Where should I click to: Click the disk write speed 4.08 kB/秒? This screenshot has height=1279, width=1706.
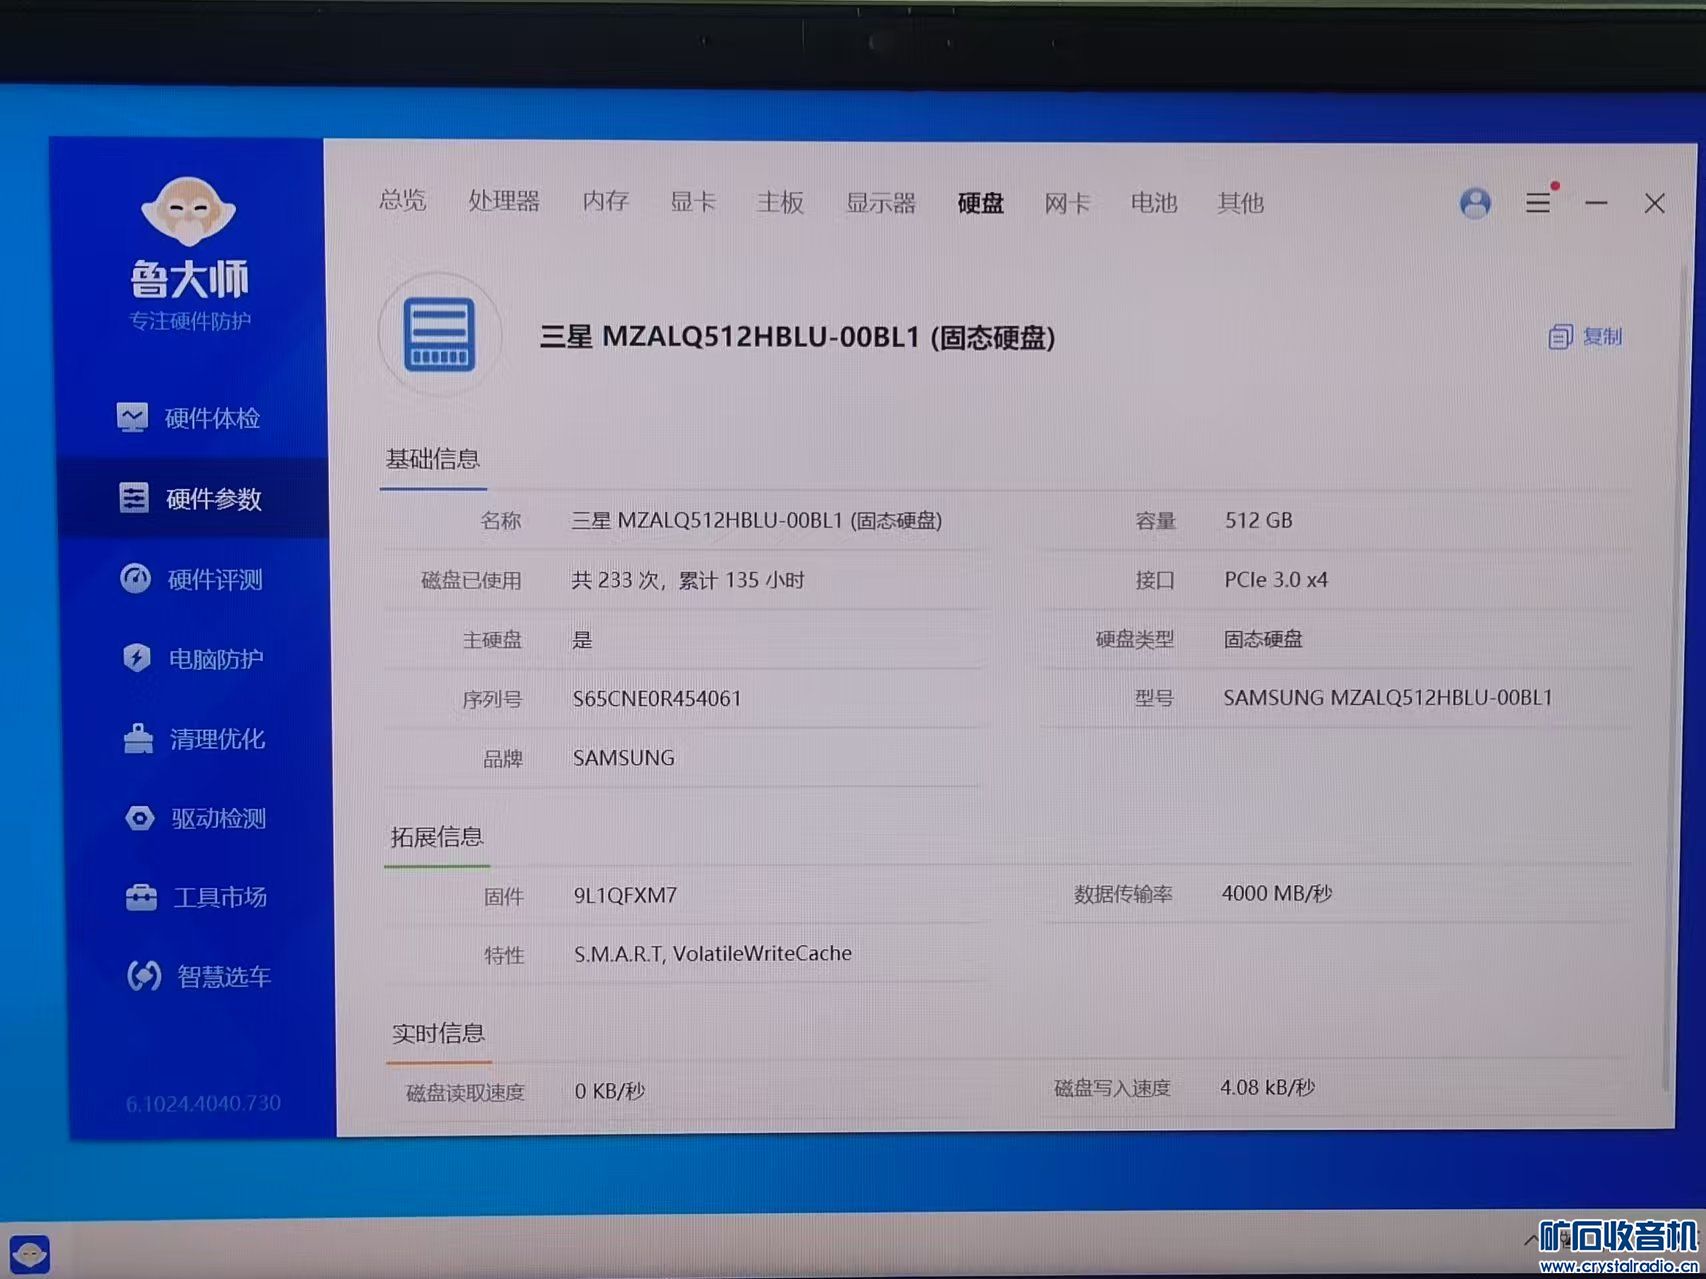pyautogui.click(x=1267, y=1088)
